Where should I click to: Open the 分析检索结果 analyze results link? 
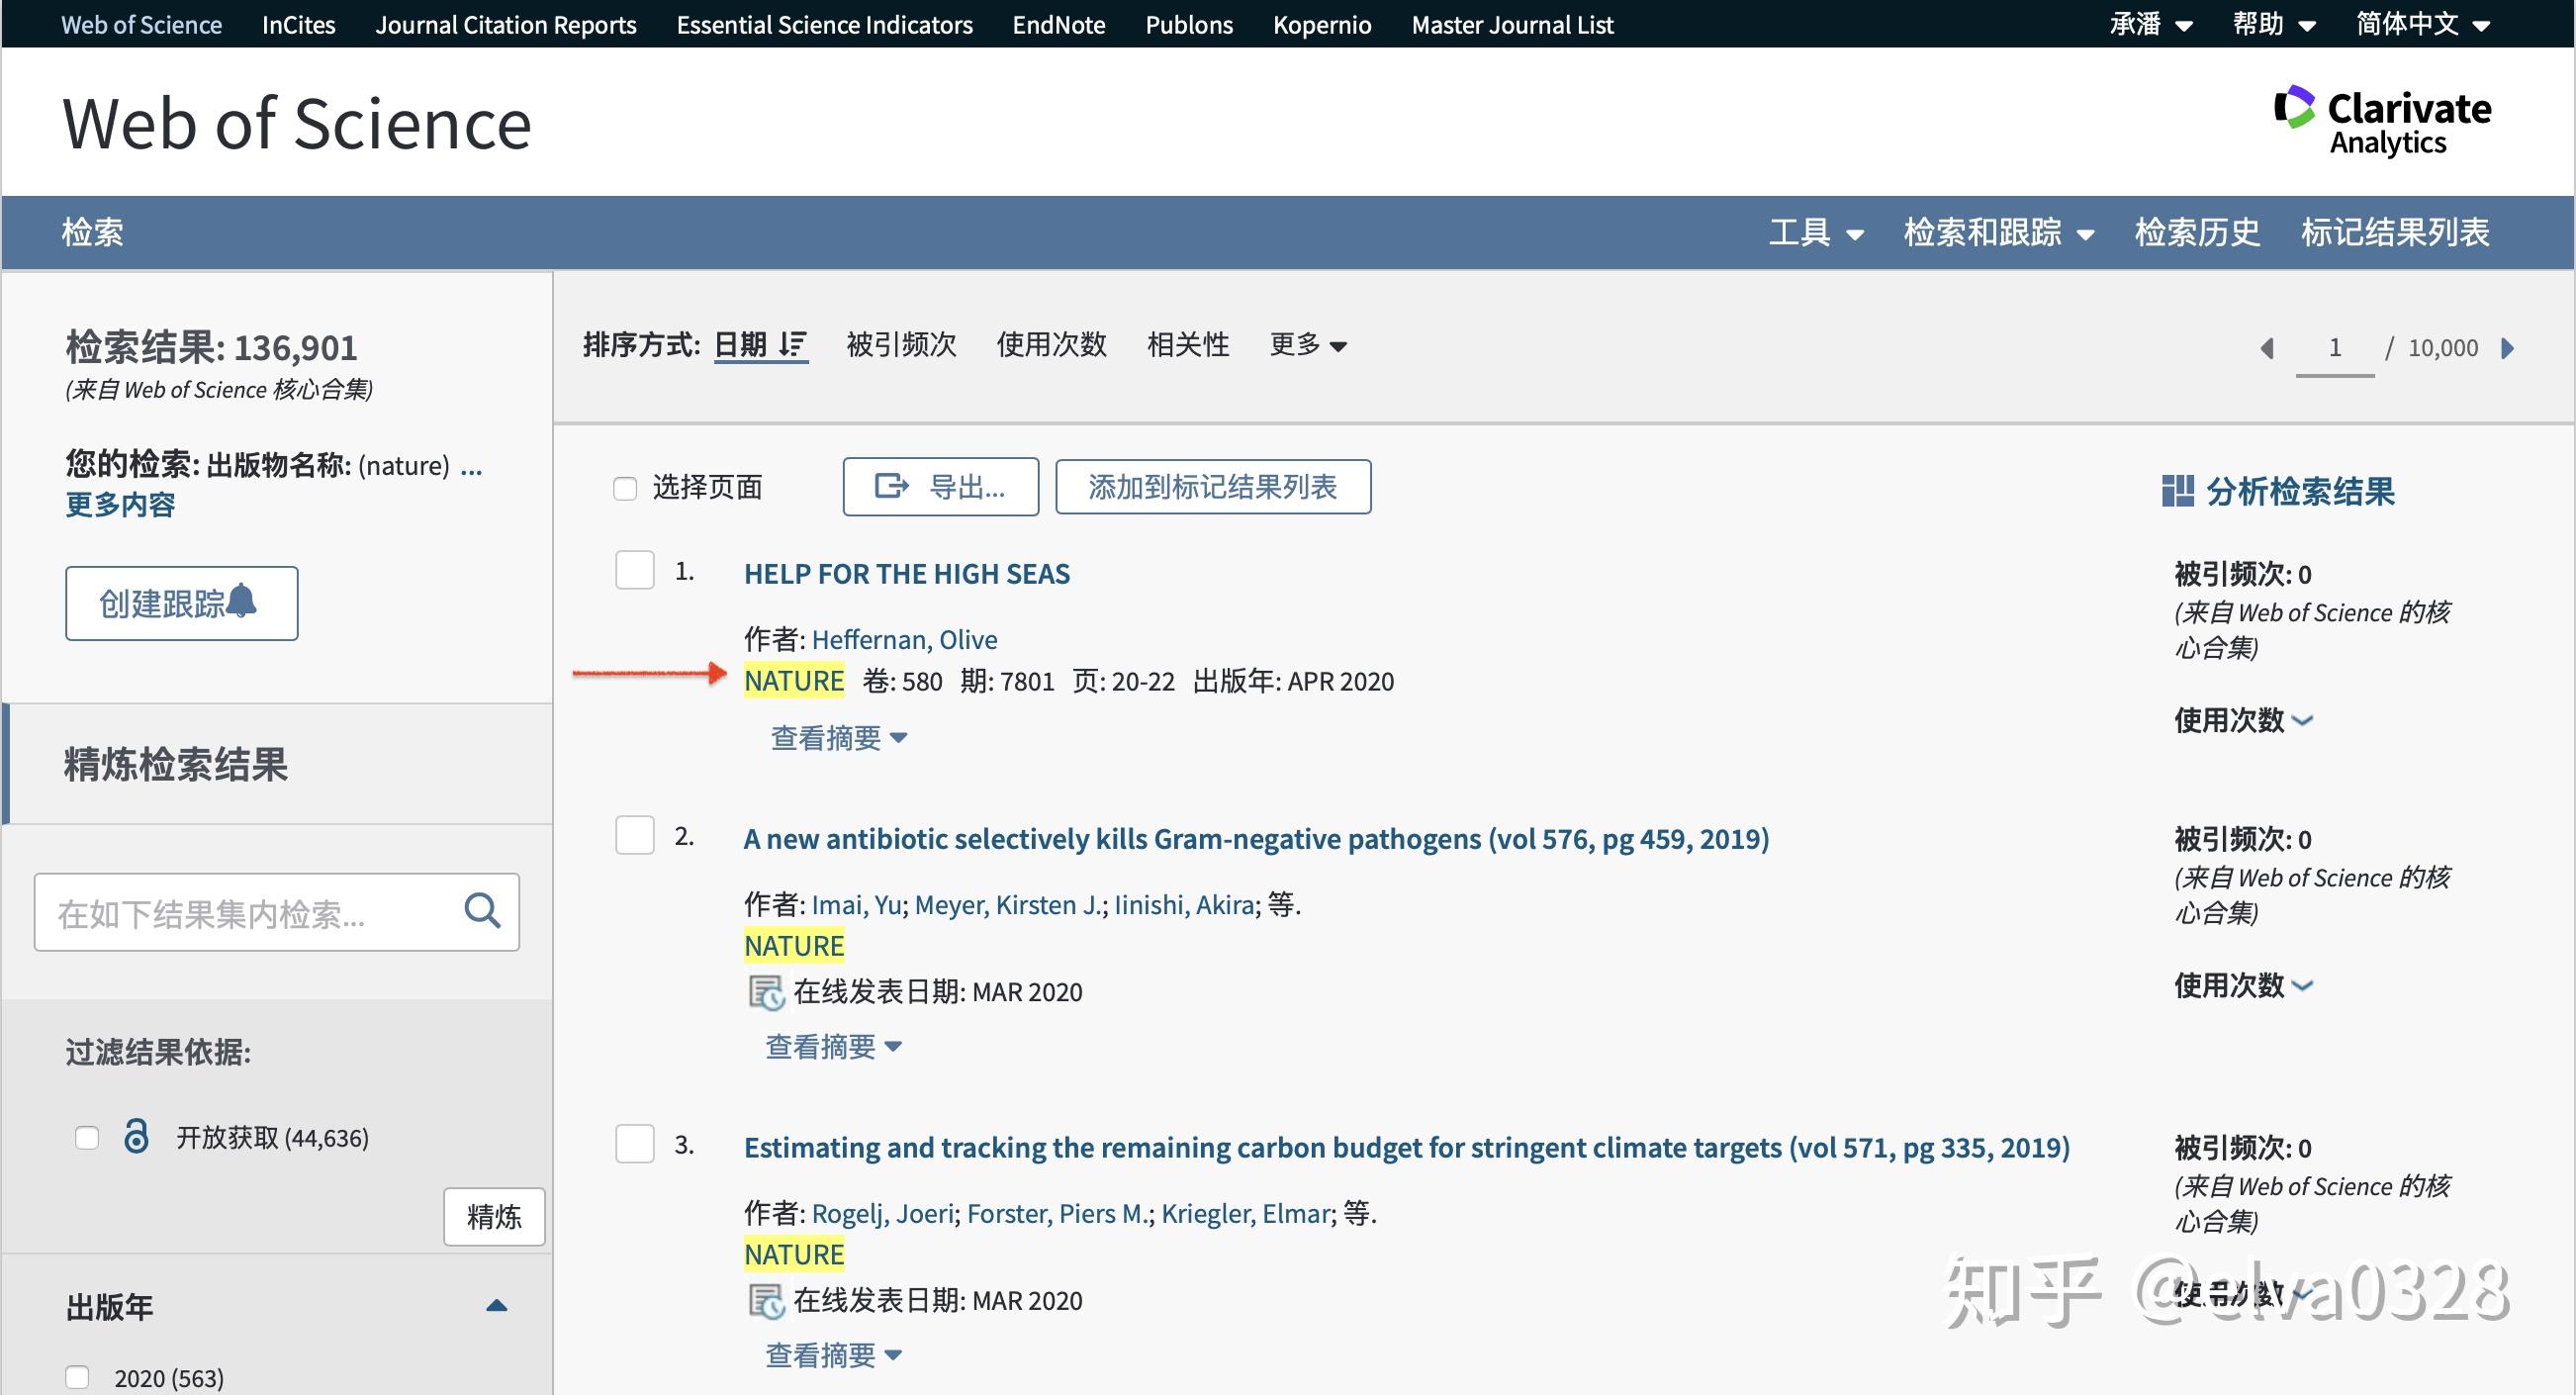[x=2299, y=491]
